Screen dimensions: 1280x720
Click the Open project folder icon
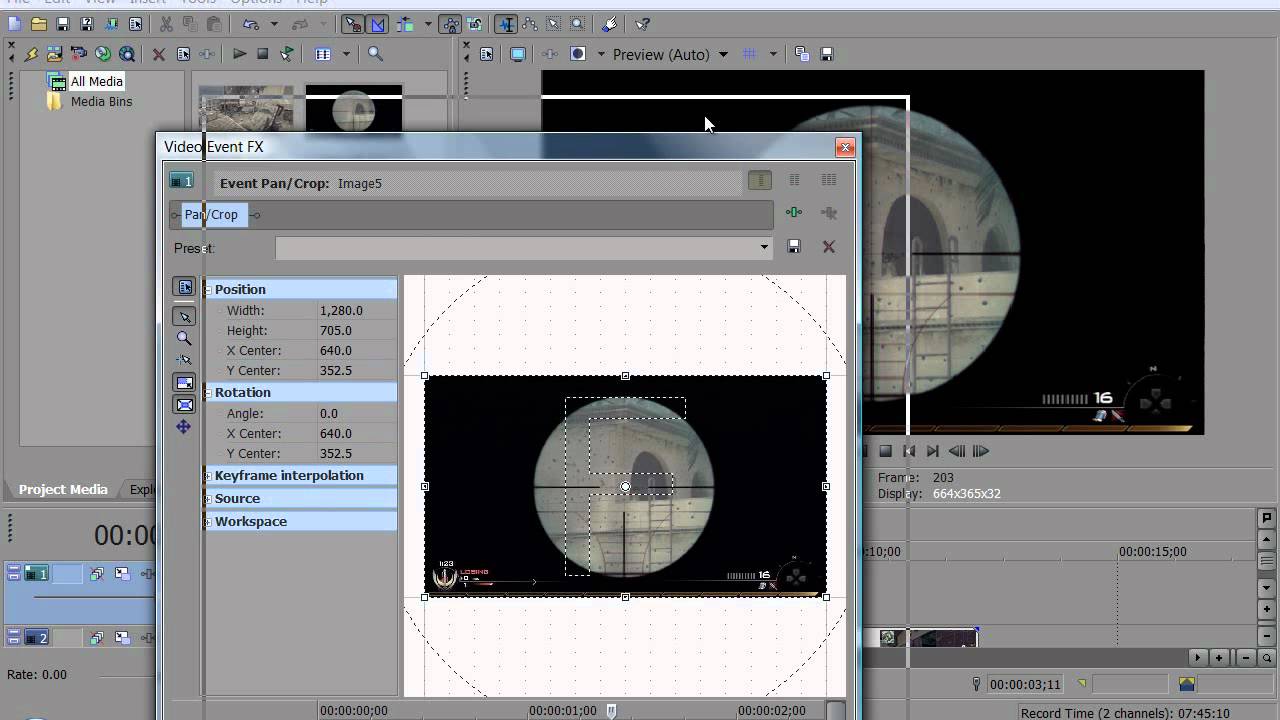(38, 24)
